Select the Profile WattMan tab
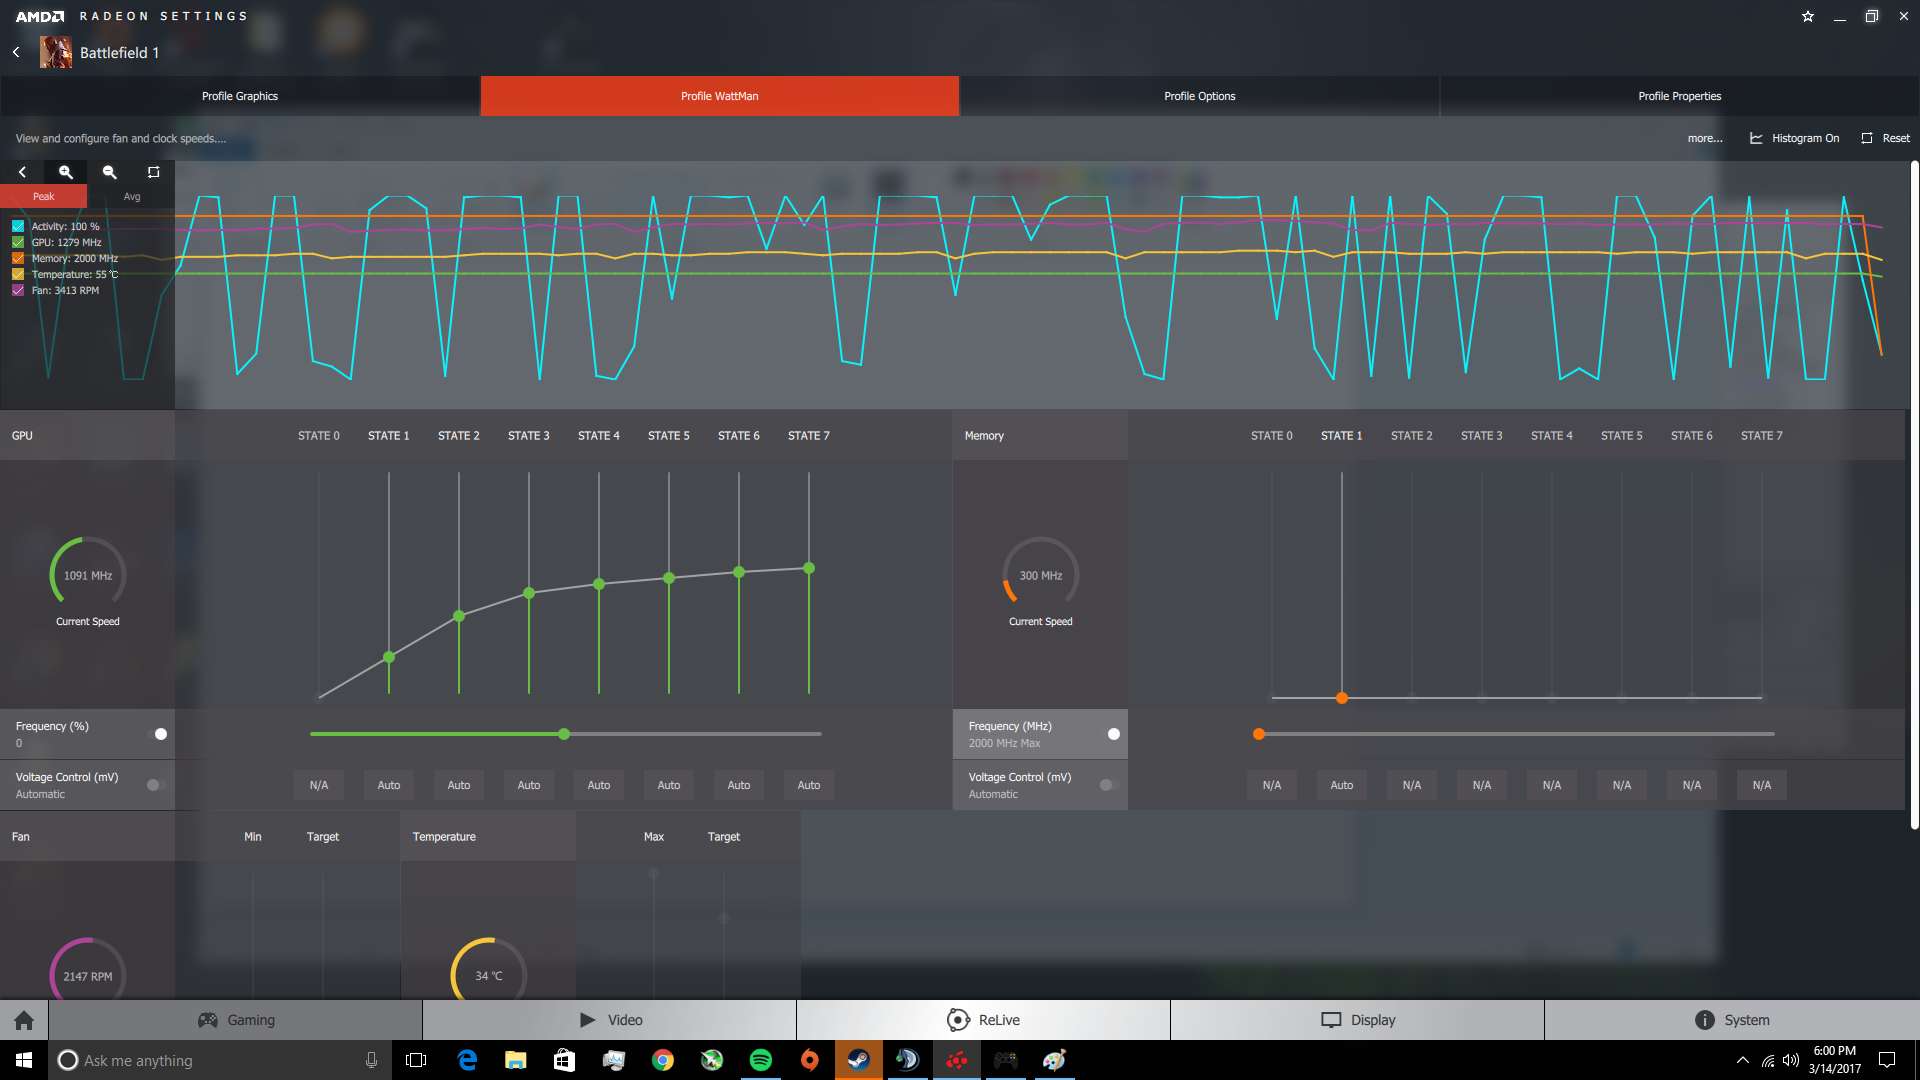The width and height of the screenshot is (1920, 1080). (x=720, y=96)
